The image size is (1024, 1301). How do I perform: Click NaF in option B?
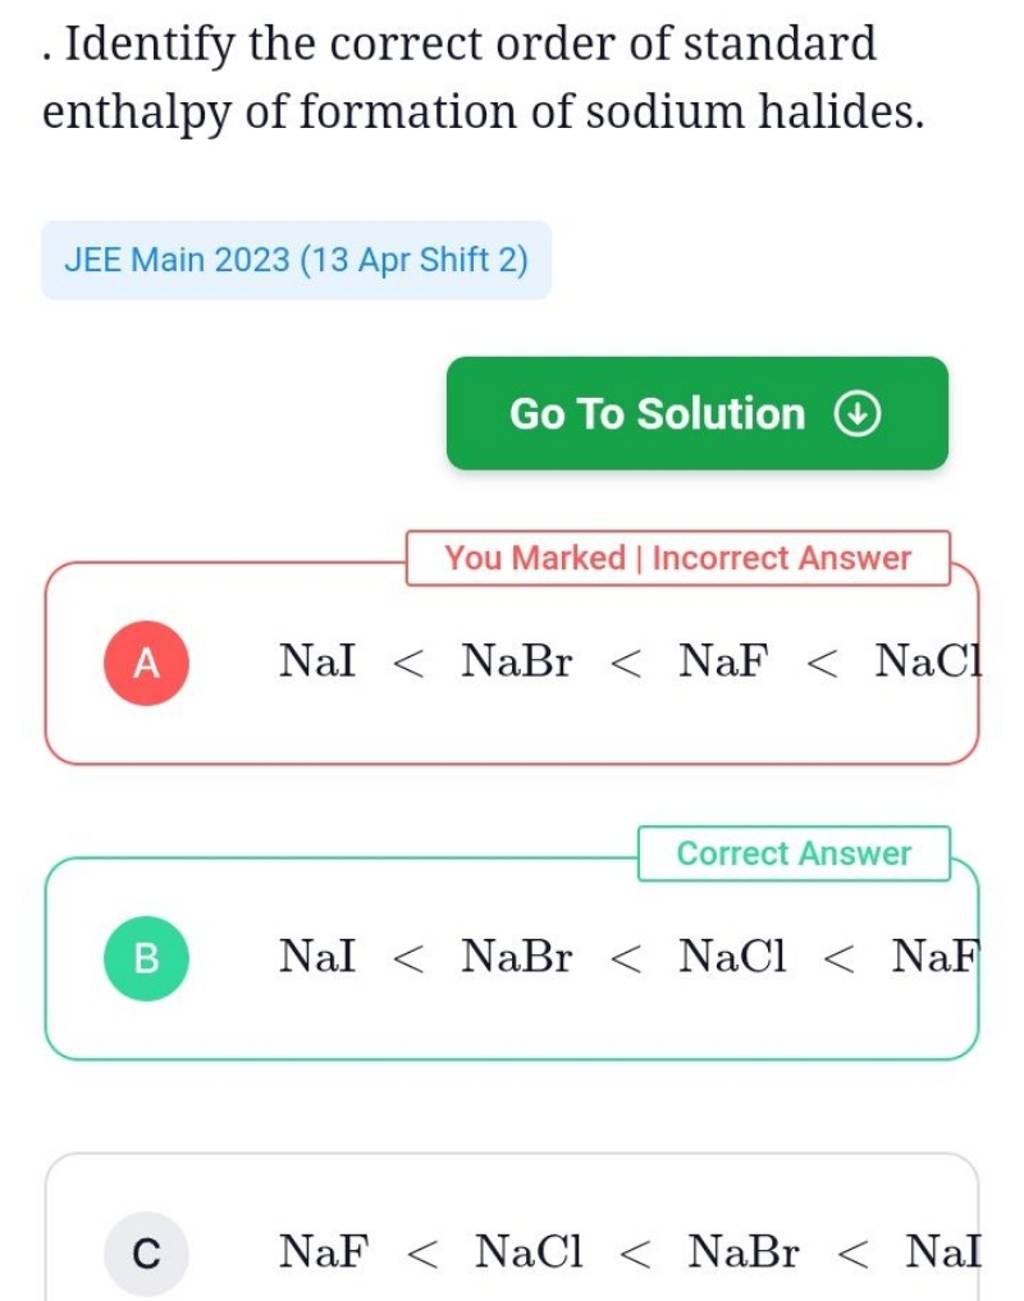(934, 957)
